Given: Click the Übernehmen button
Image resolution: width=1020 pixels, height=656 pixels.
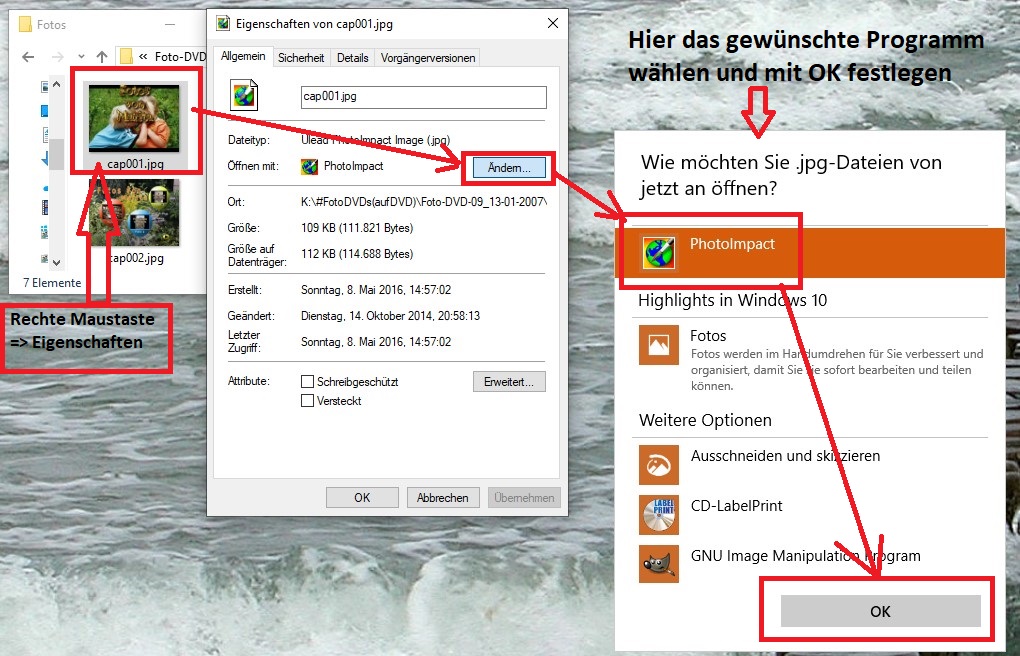Looking at the screenshot, I should pos(524,498).
